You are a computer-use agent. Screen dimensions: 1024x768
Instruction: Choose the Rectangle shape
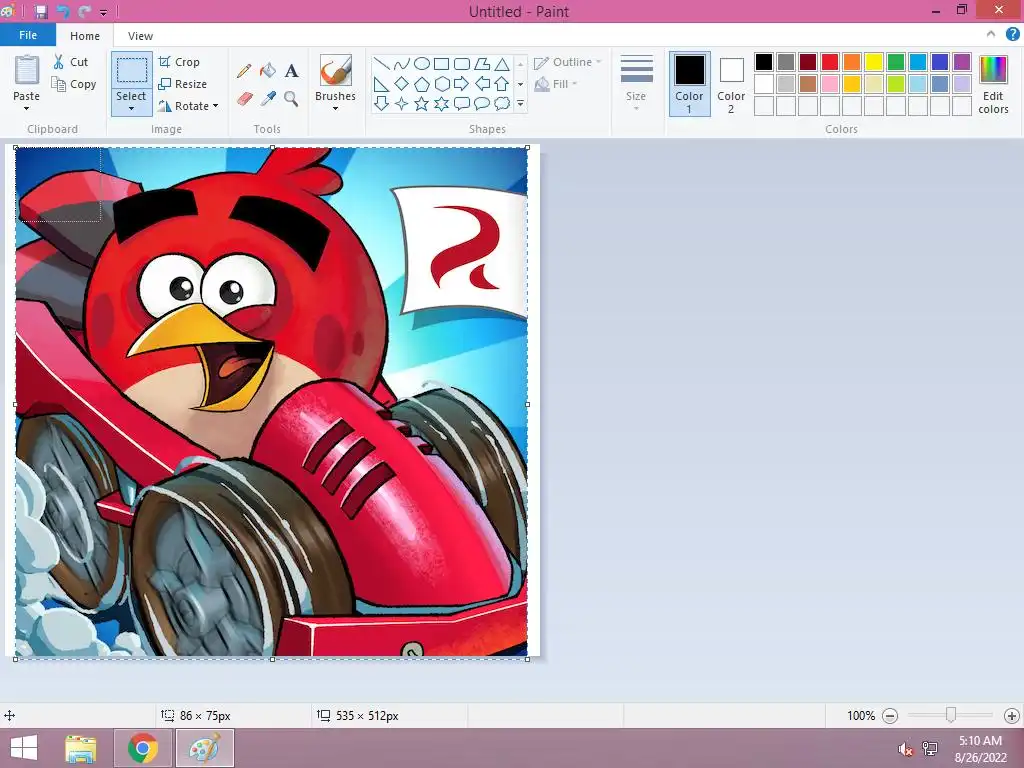pos(441,63)
